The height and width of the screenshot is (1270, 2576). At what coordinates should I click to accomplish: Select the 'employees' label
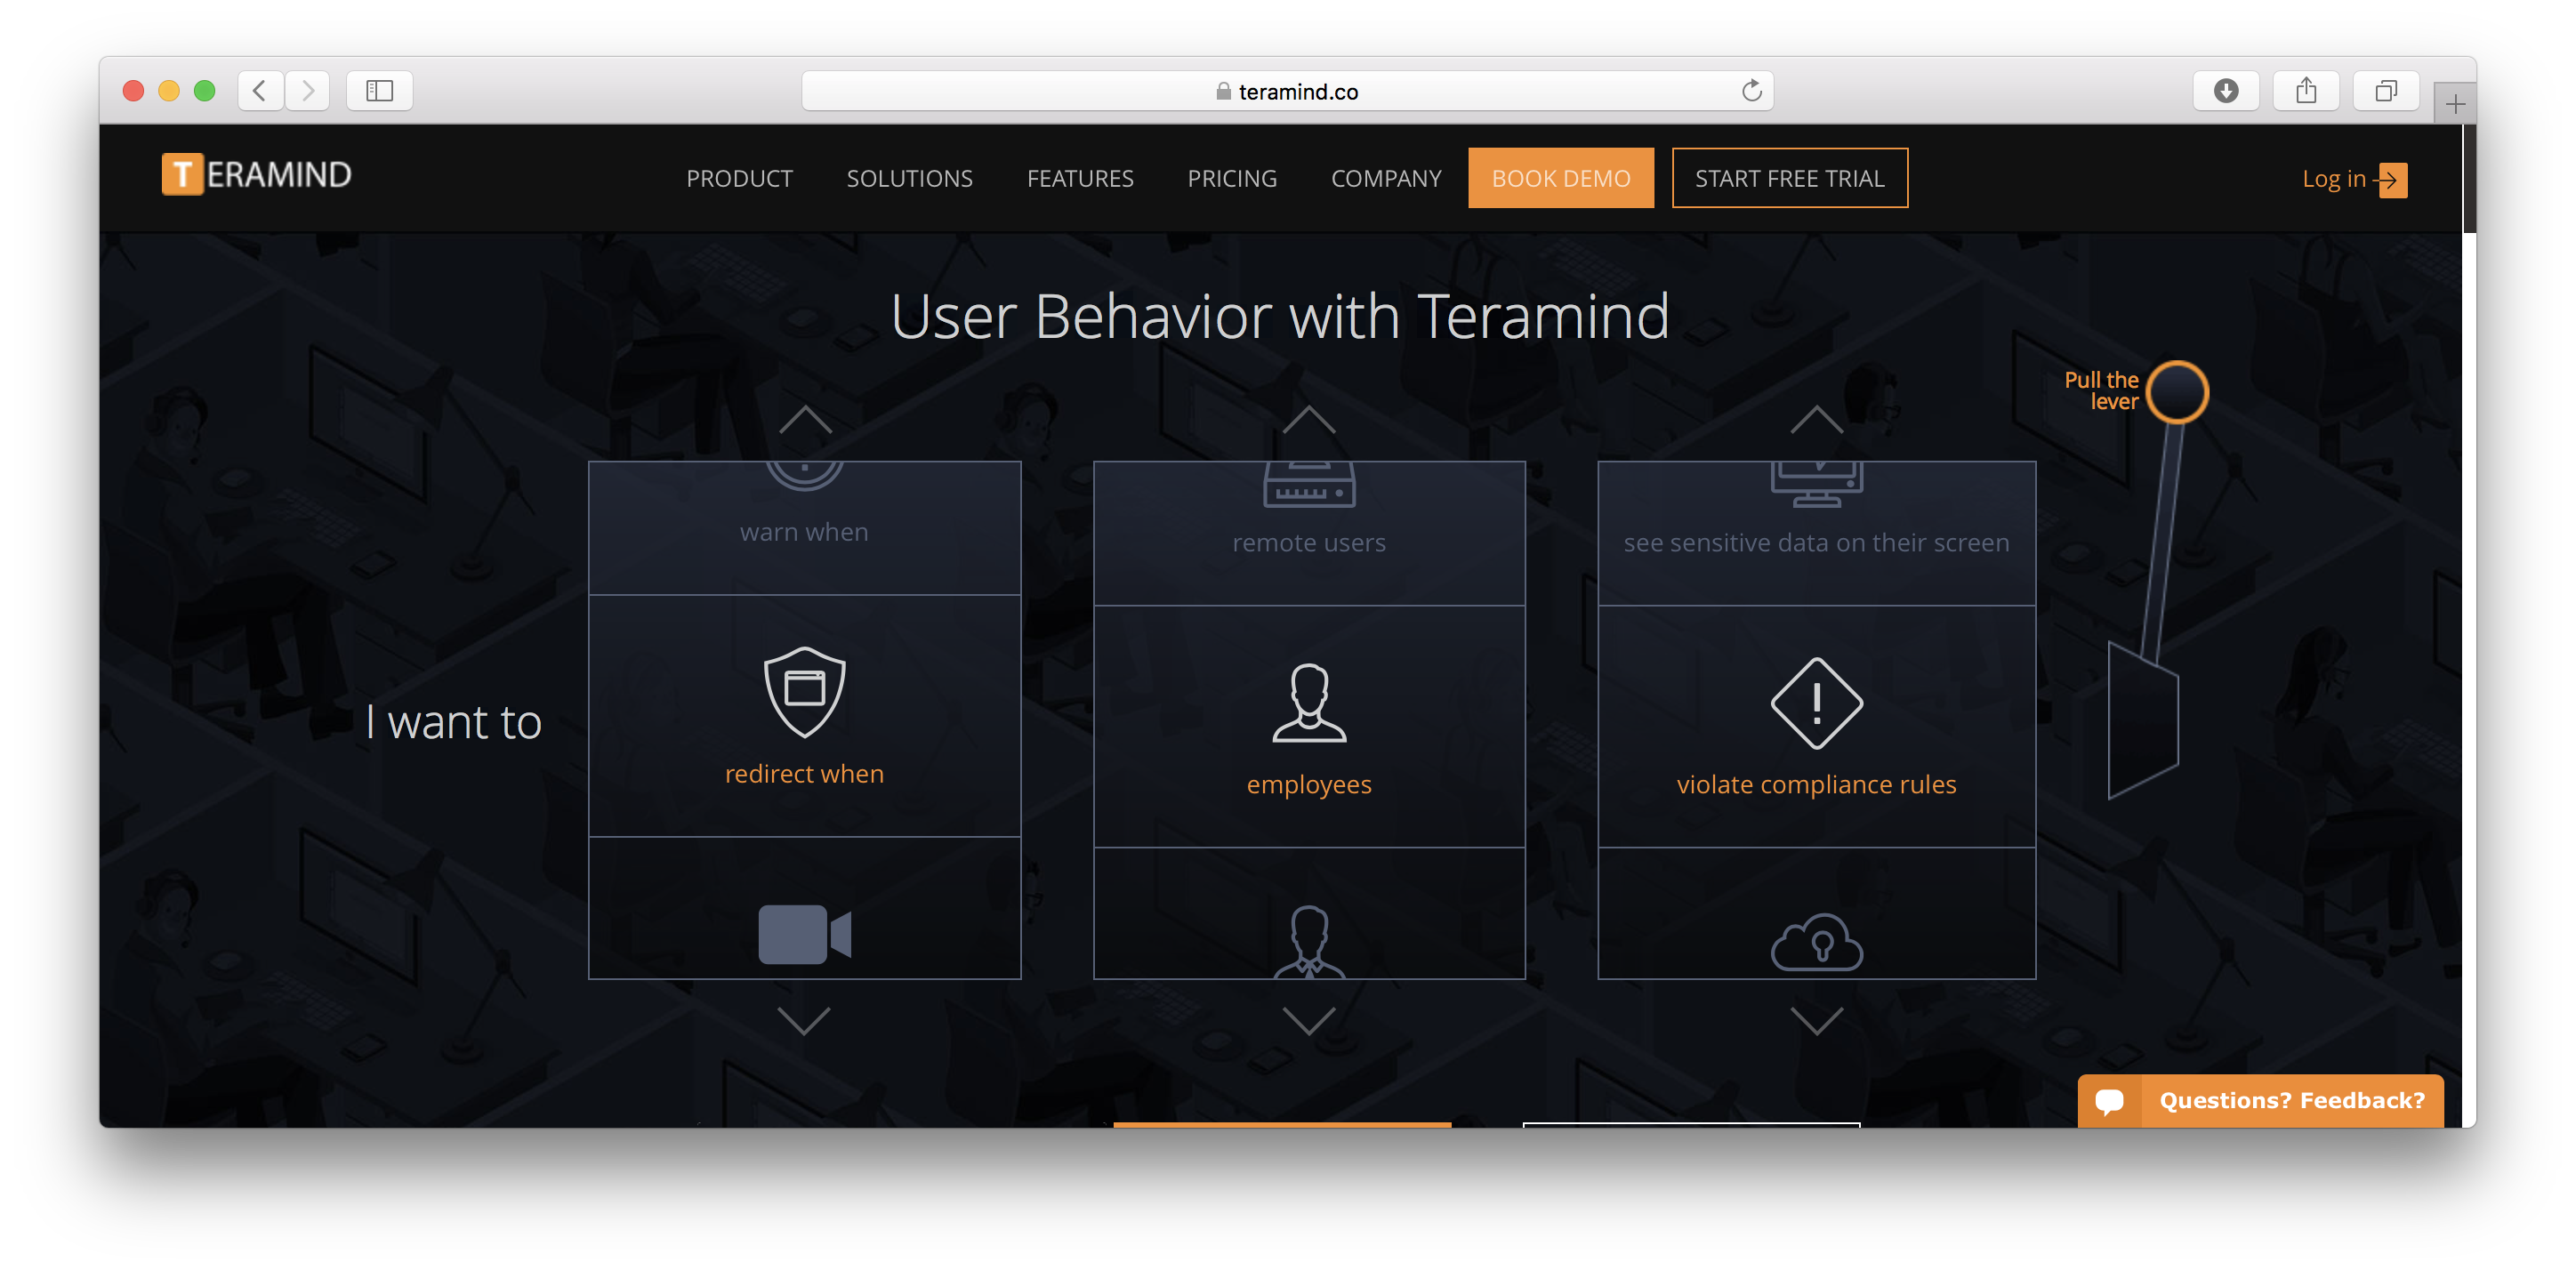point(1309,785)
